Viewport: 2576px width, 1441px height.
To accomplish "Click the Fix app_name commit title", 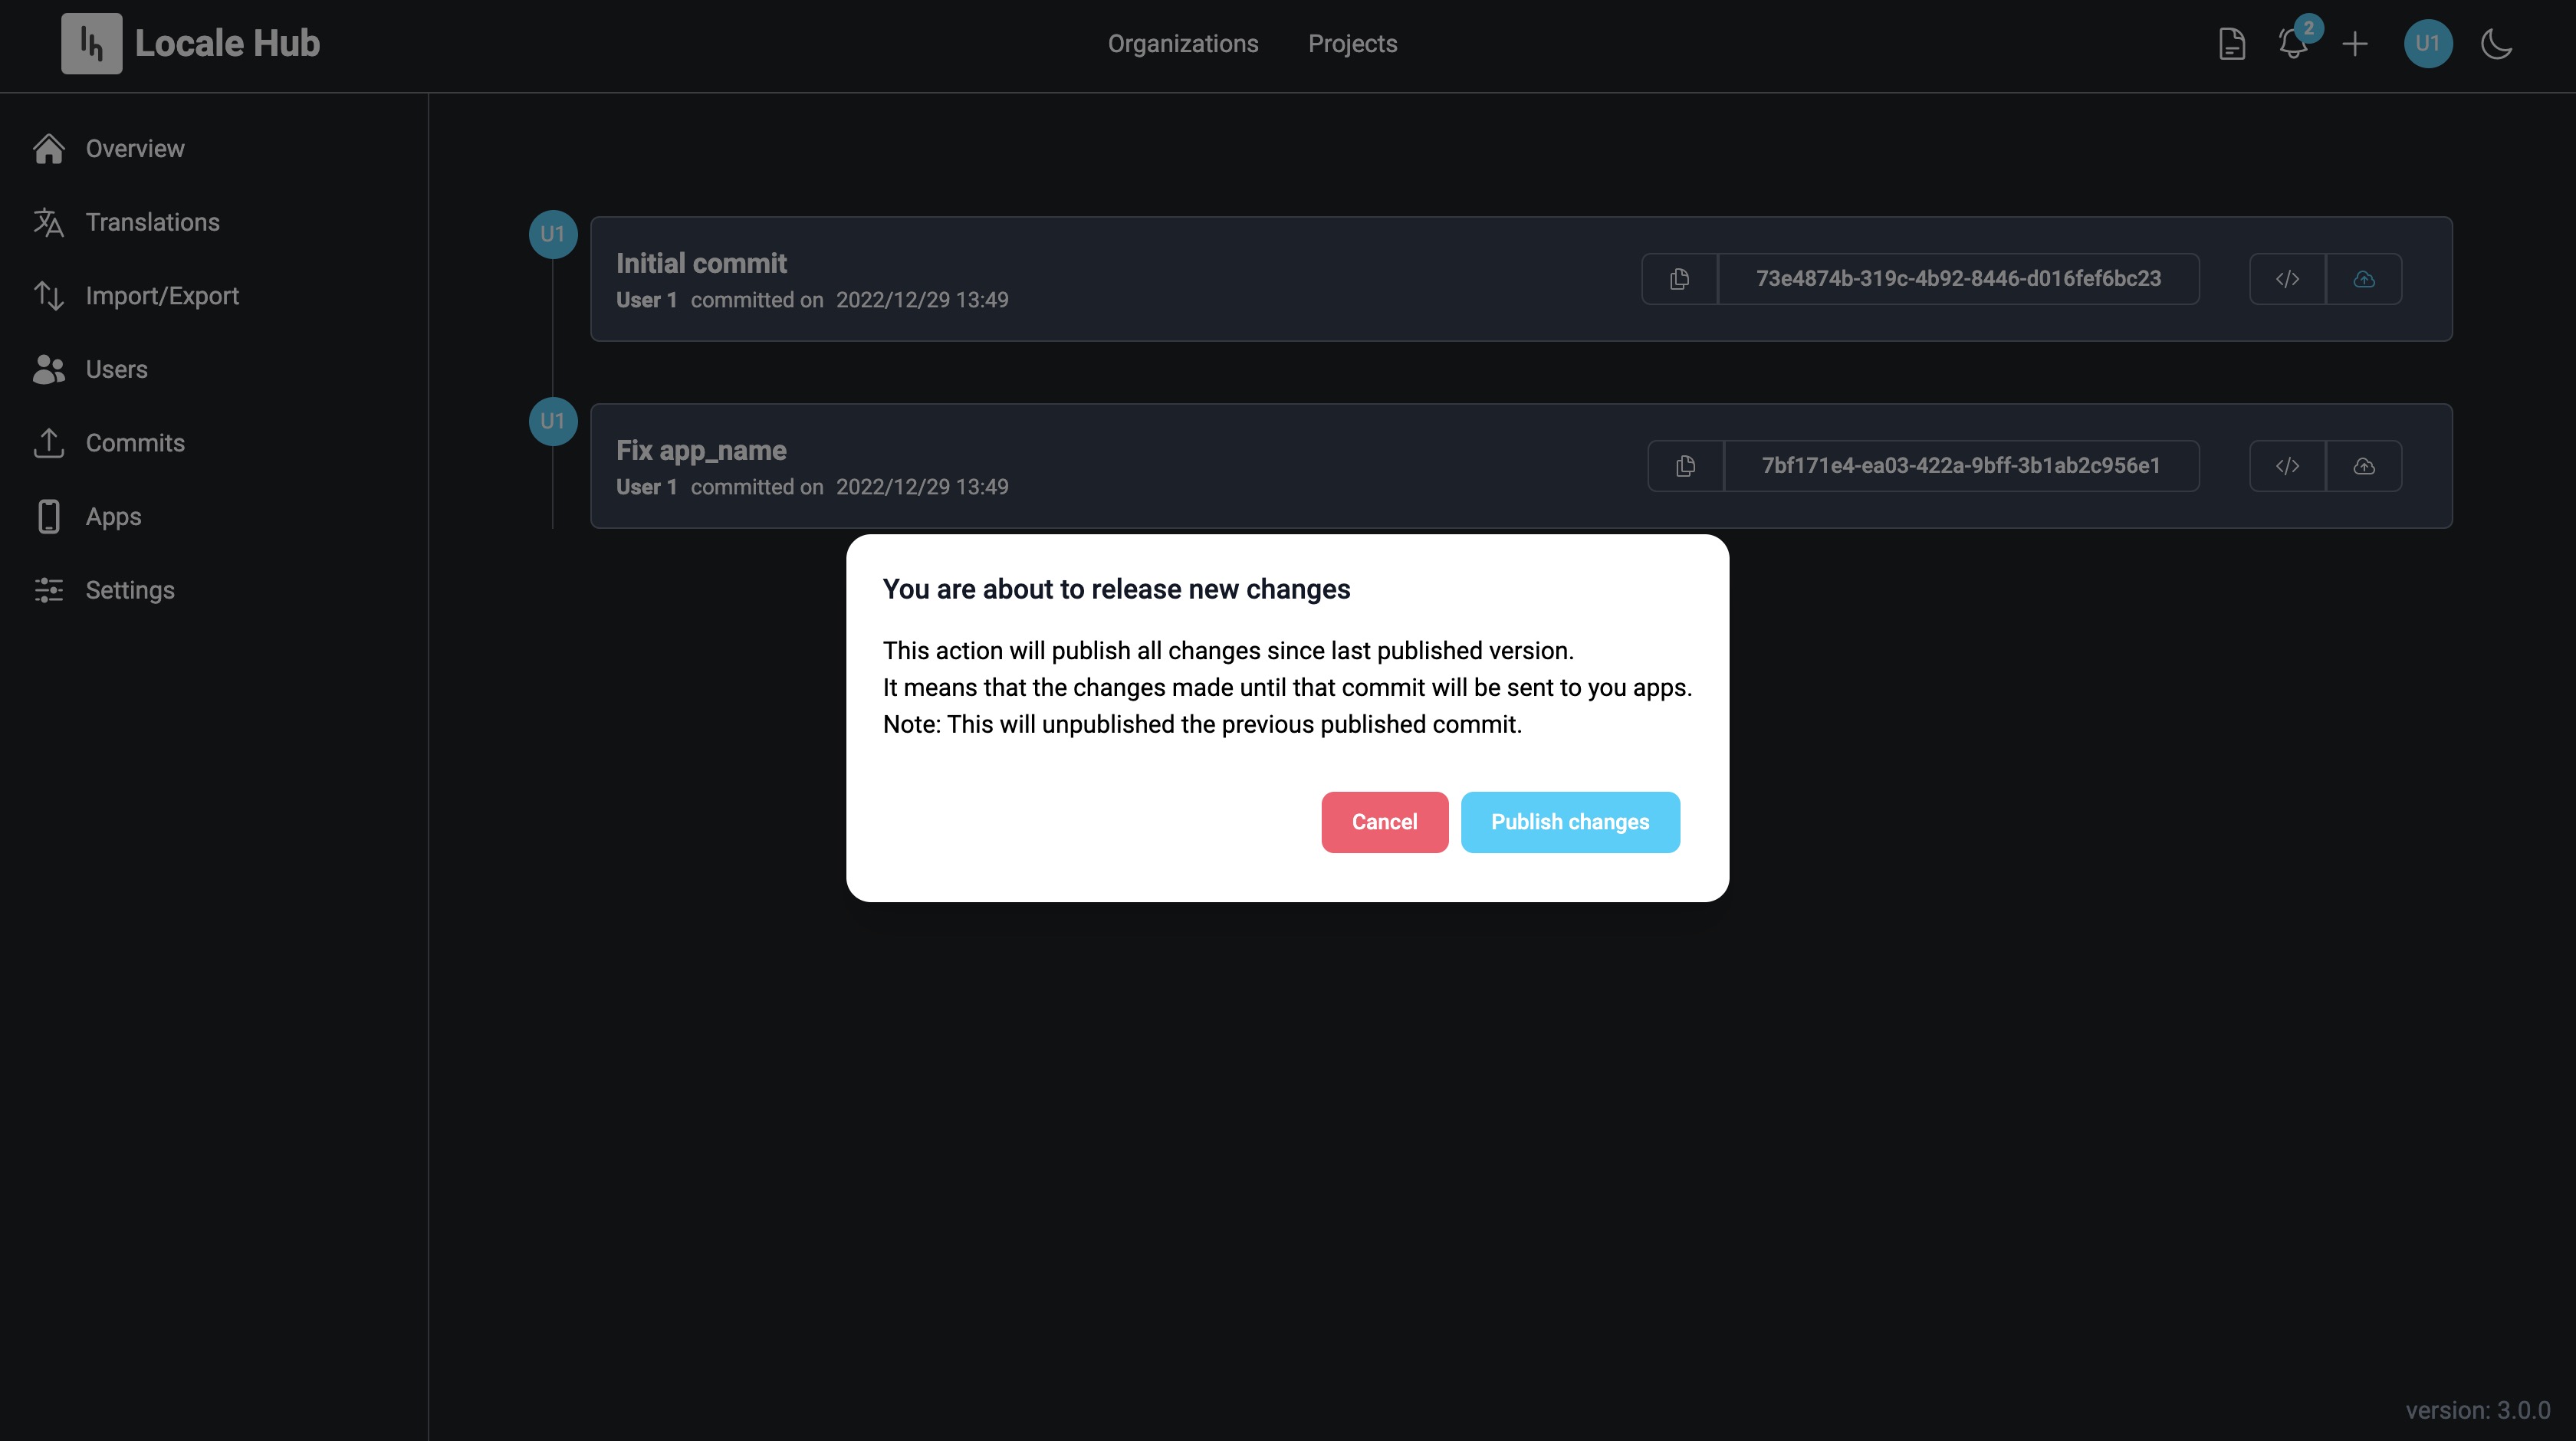I will click(x=701, y=450).
